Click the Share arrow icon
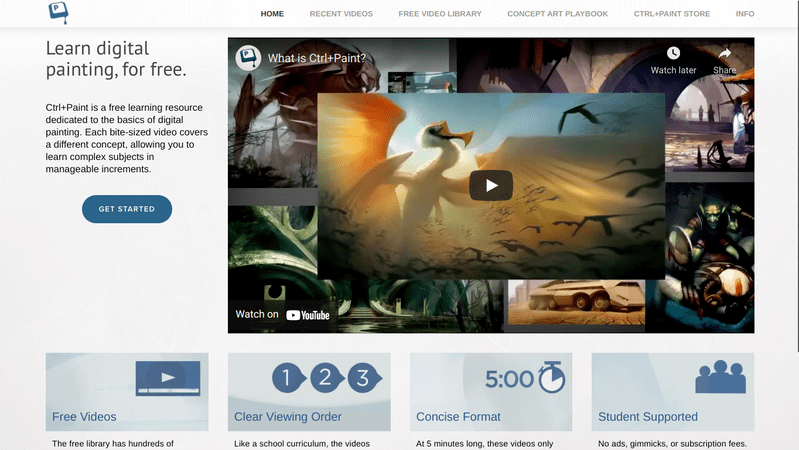Screen dimensions: 799x450 [x=724, y=53]
